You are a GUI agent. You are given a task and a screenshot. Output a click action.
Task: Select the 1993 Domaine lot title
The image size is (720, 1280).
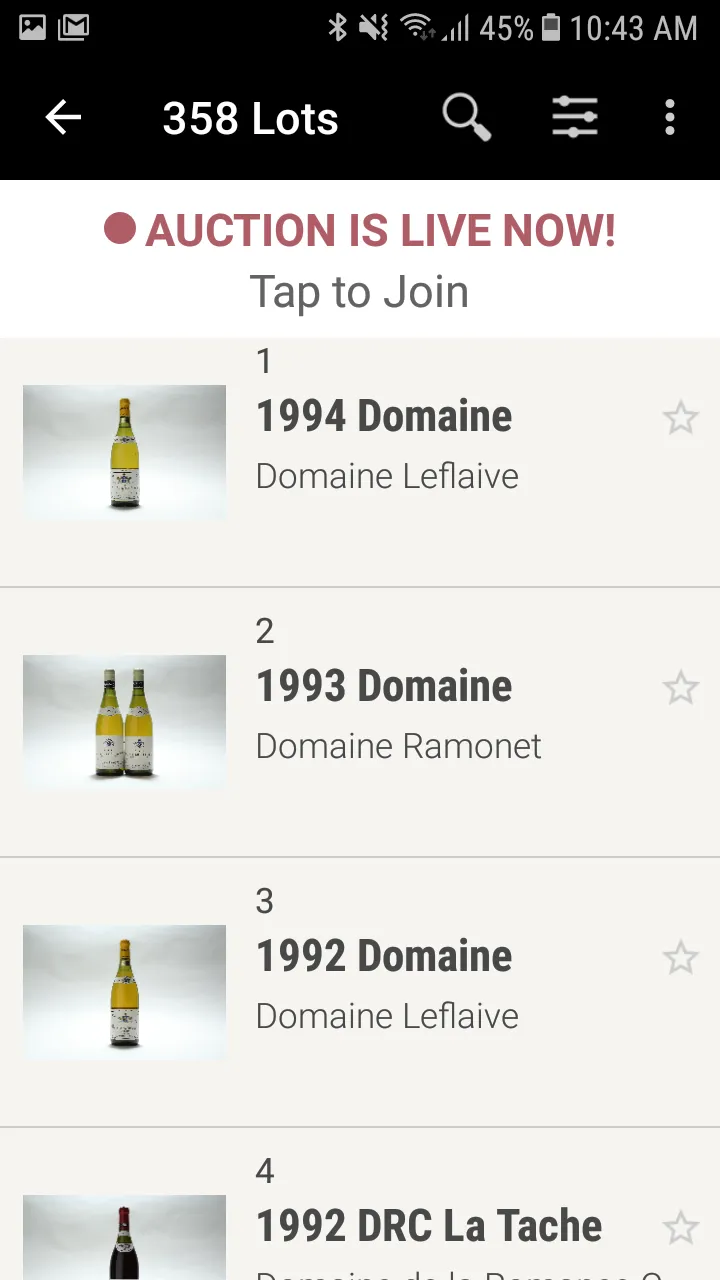coord(384,686)
